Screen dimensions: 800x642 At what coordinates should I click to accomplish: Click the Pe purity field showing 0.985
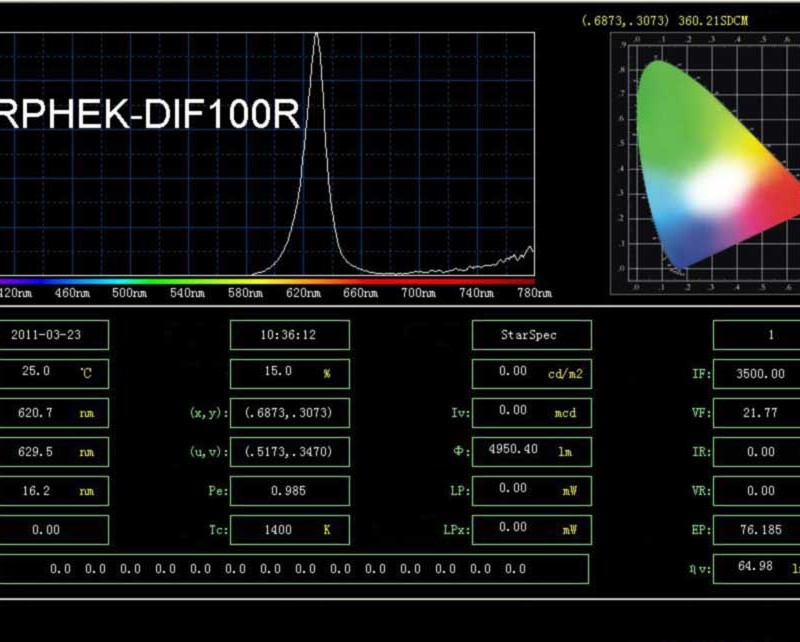289,490
